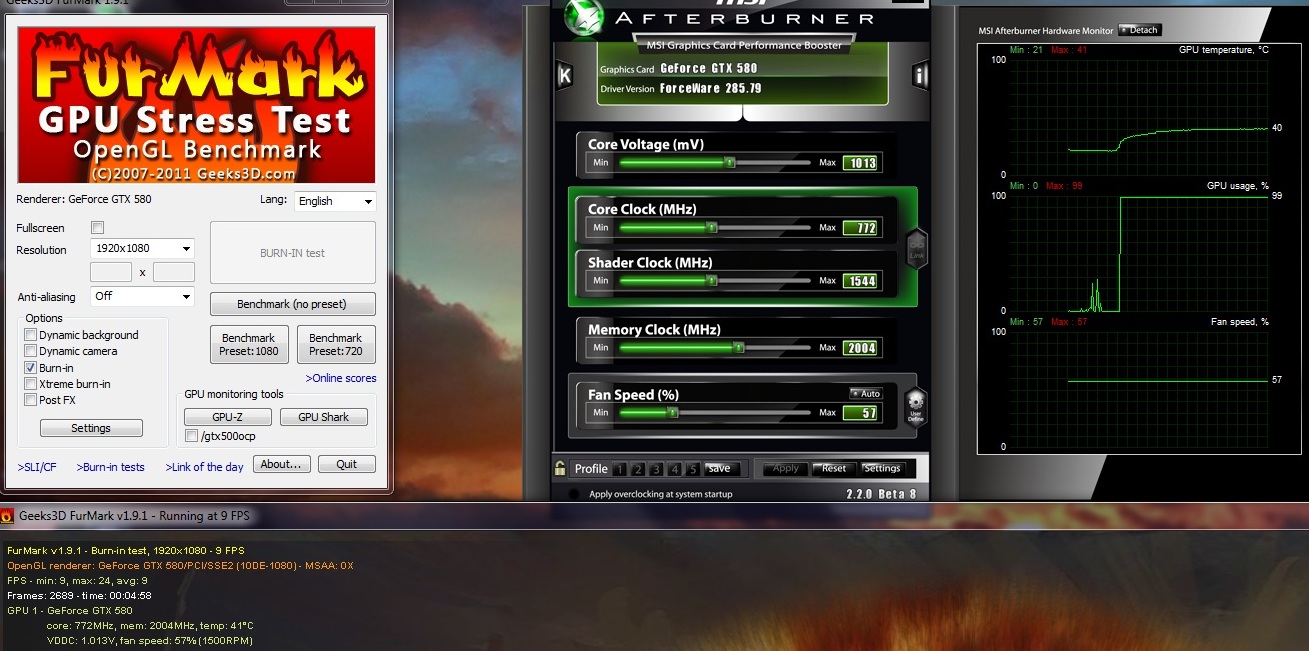Open the Lang dropdown set to English
Image resolution: width=1309 pixels, height=651 pixels.
point(335,201)
